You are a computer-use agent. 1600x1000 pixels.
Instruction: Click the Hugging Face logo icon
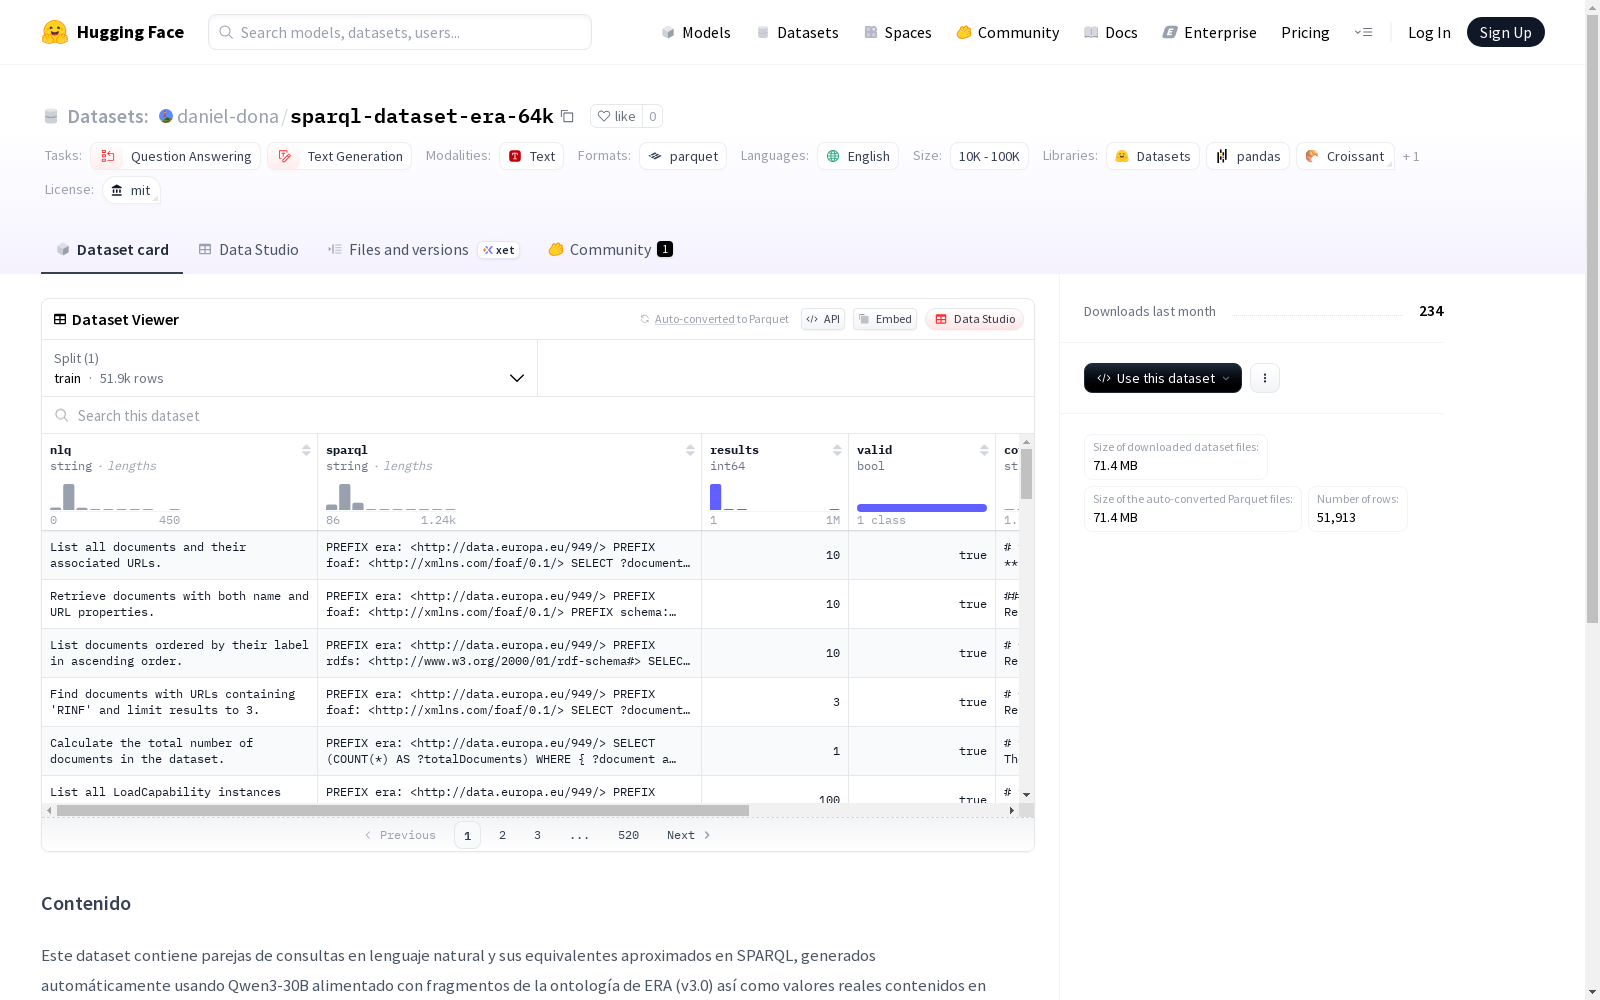55,32
